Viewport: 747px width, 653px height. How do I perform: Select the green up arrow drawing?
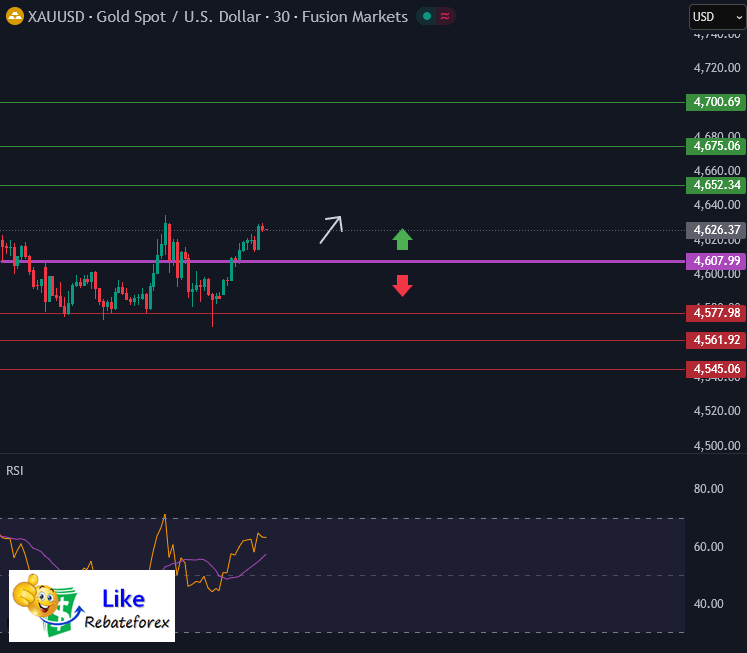click(403, 239)
